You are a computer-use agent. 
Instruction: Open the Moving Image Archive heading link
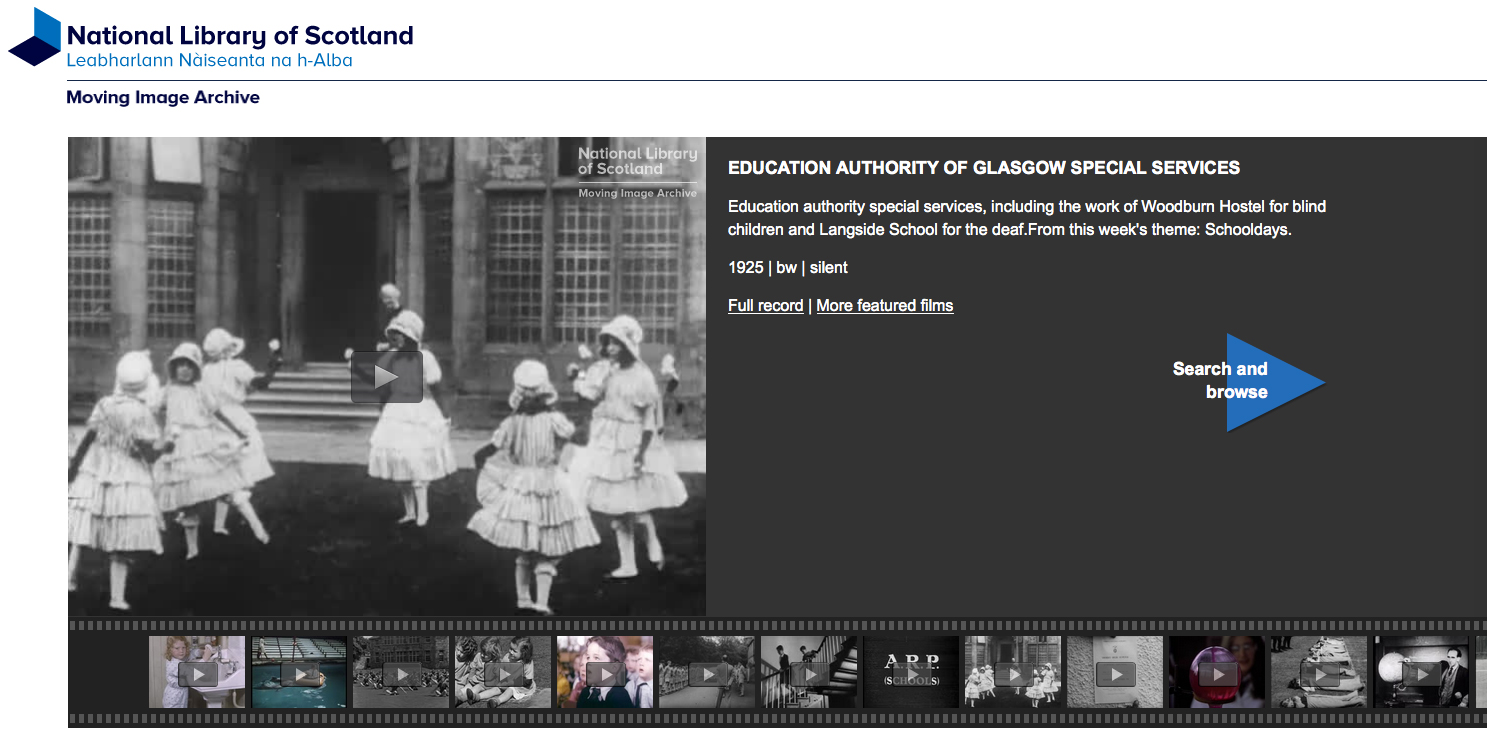tap(163, 97)
